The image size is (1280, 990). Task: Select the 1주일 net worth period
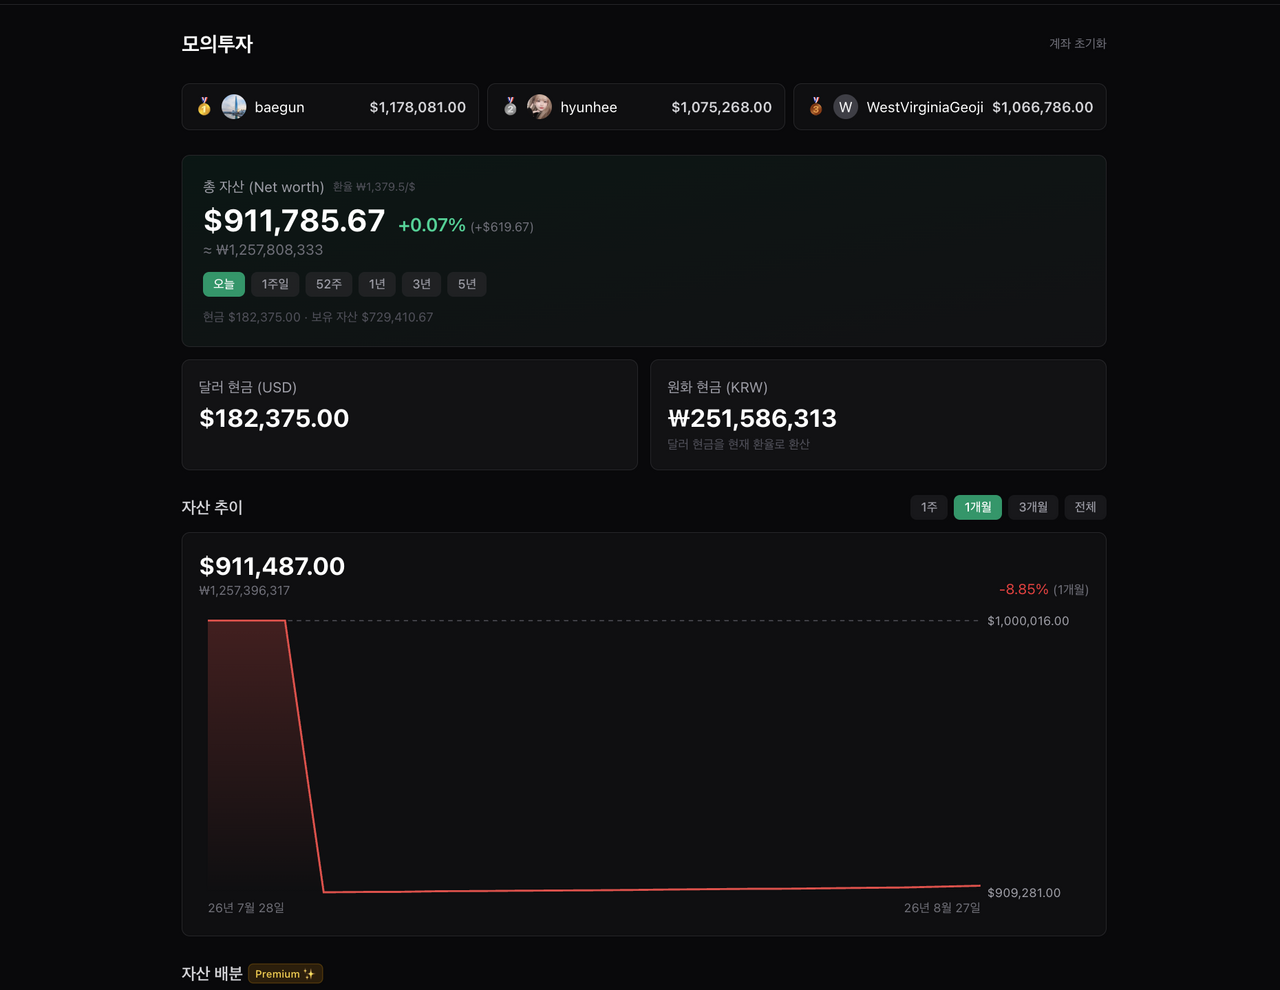coord(275,284)
